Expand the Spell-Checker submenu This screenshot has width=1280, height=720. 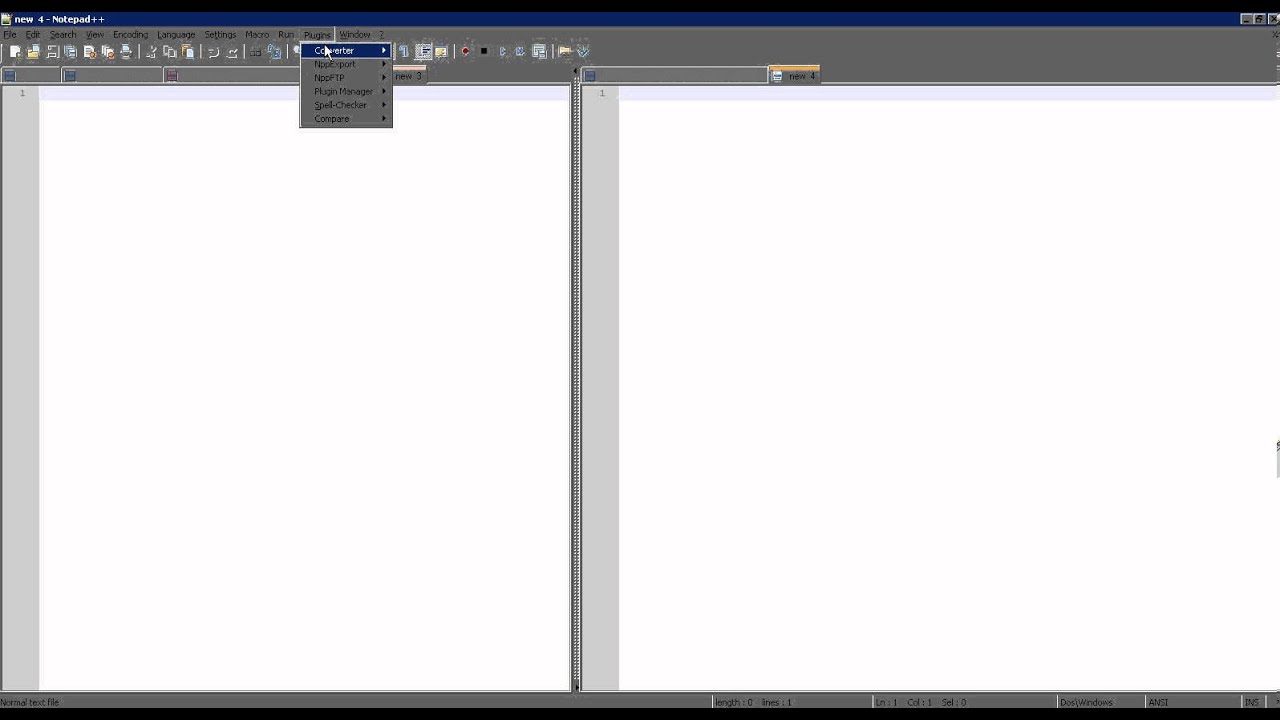pyautogui.click(x=346, y=105)
